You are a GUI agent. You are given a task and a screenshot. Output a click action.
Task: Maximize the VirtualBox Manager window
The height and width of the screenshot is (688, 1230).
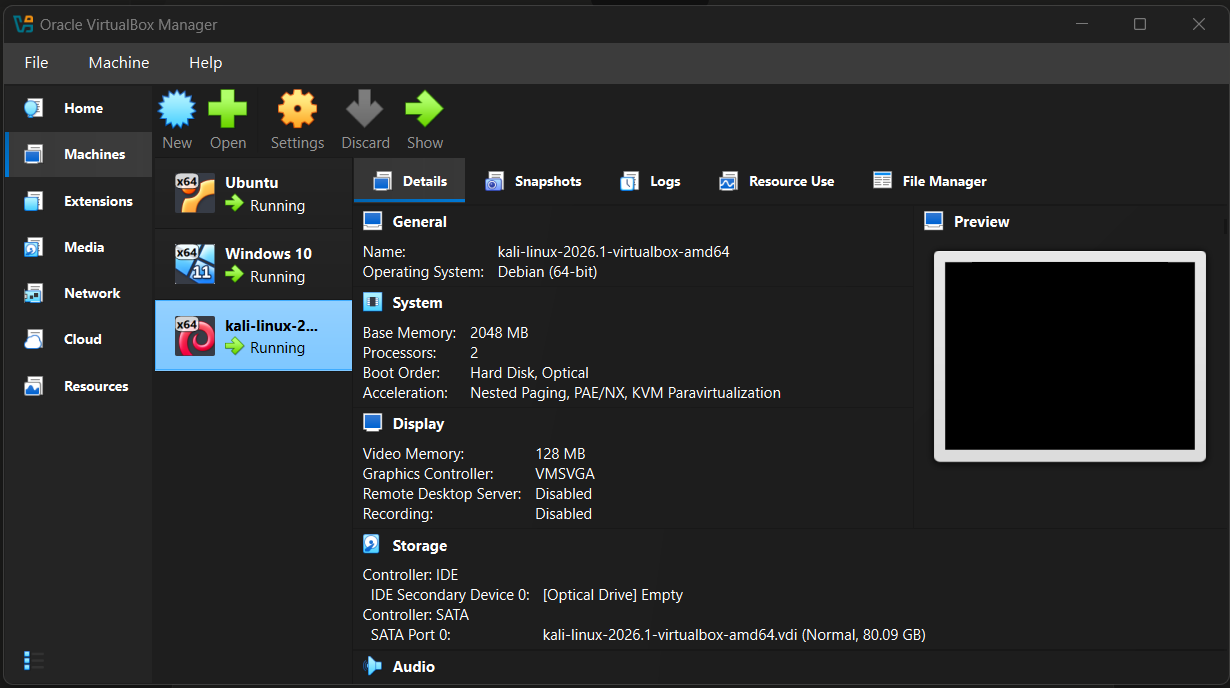[x=1140, y=24]
